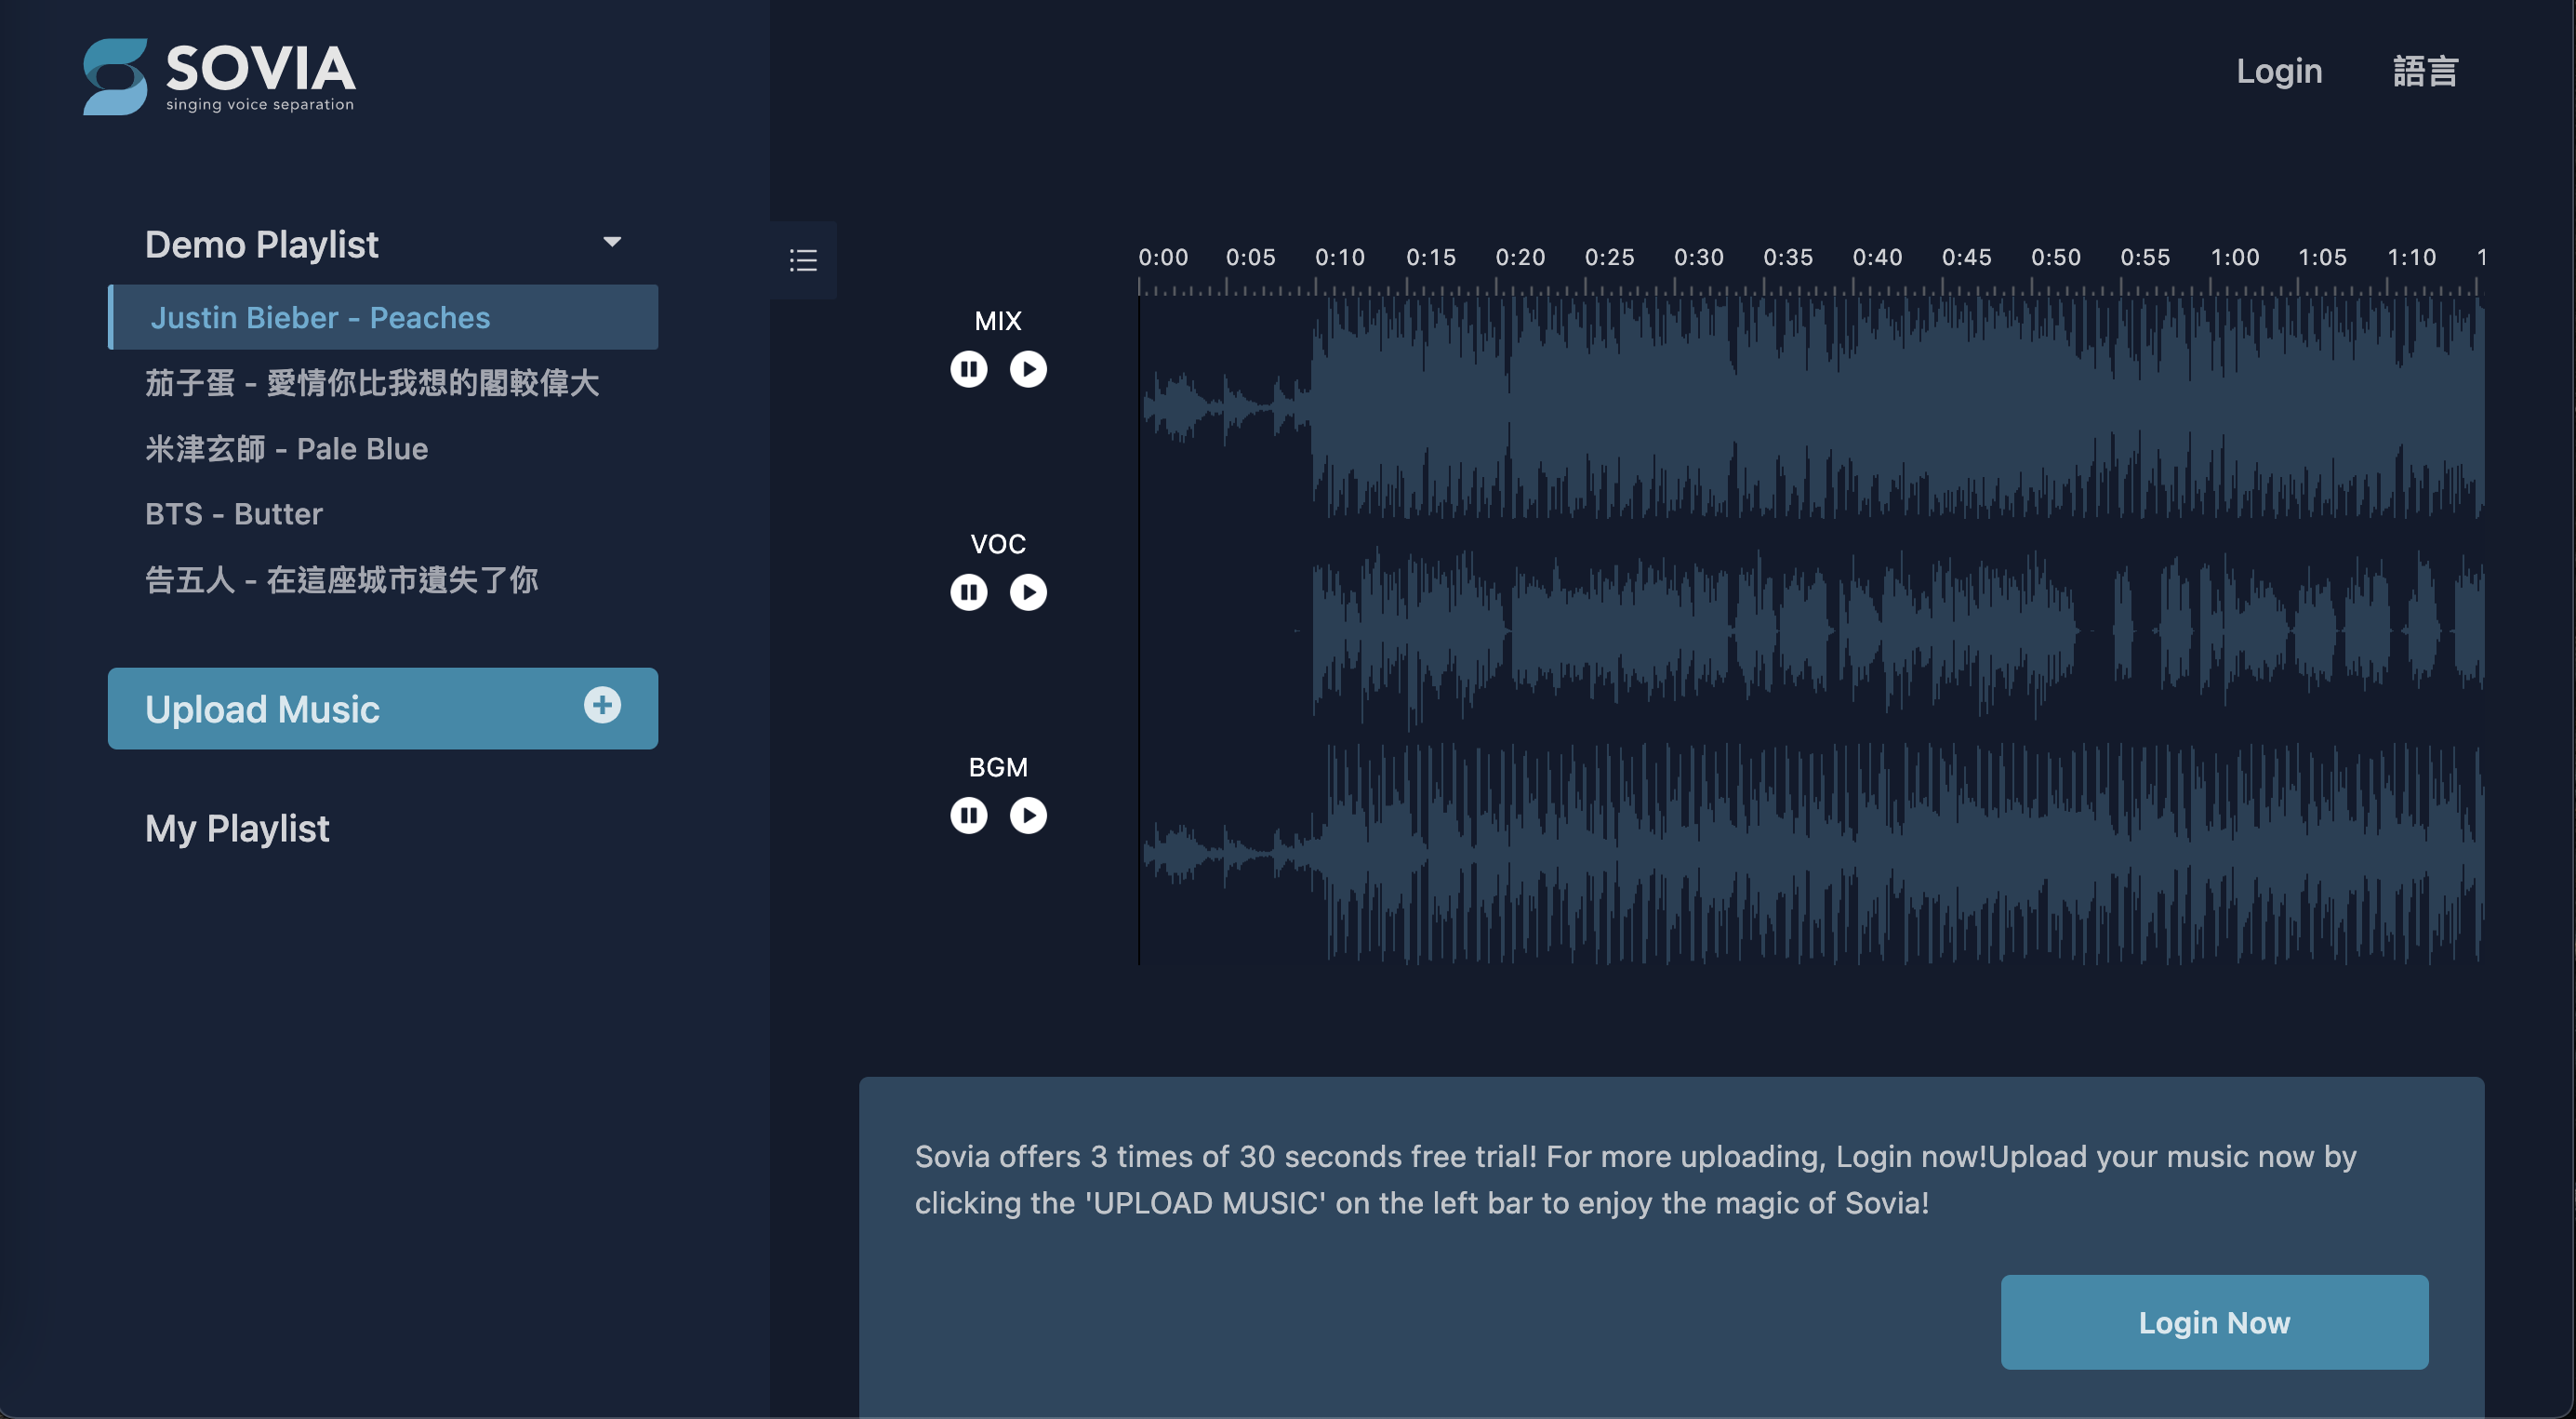Image resolution: width=2576 pixels, height=1419 pixels.
Task: Click the MIX track label
Action: [997, 321]
